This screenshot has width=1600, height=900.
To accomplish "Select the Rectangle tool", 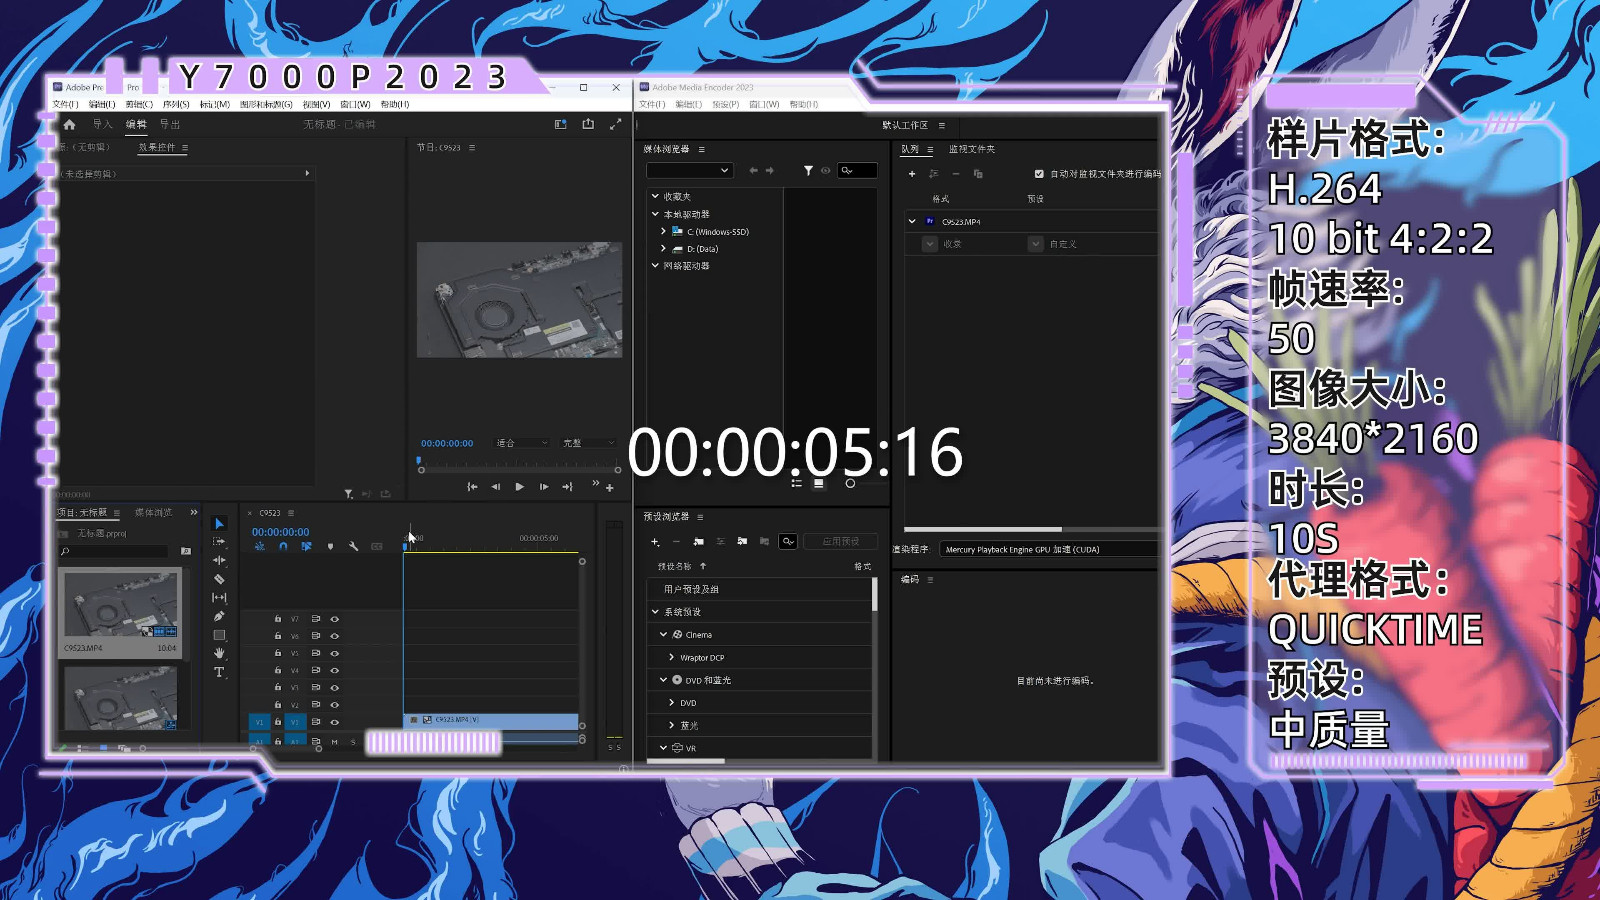I will point(219,635).
